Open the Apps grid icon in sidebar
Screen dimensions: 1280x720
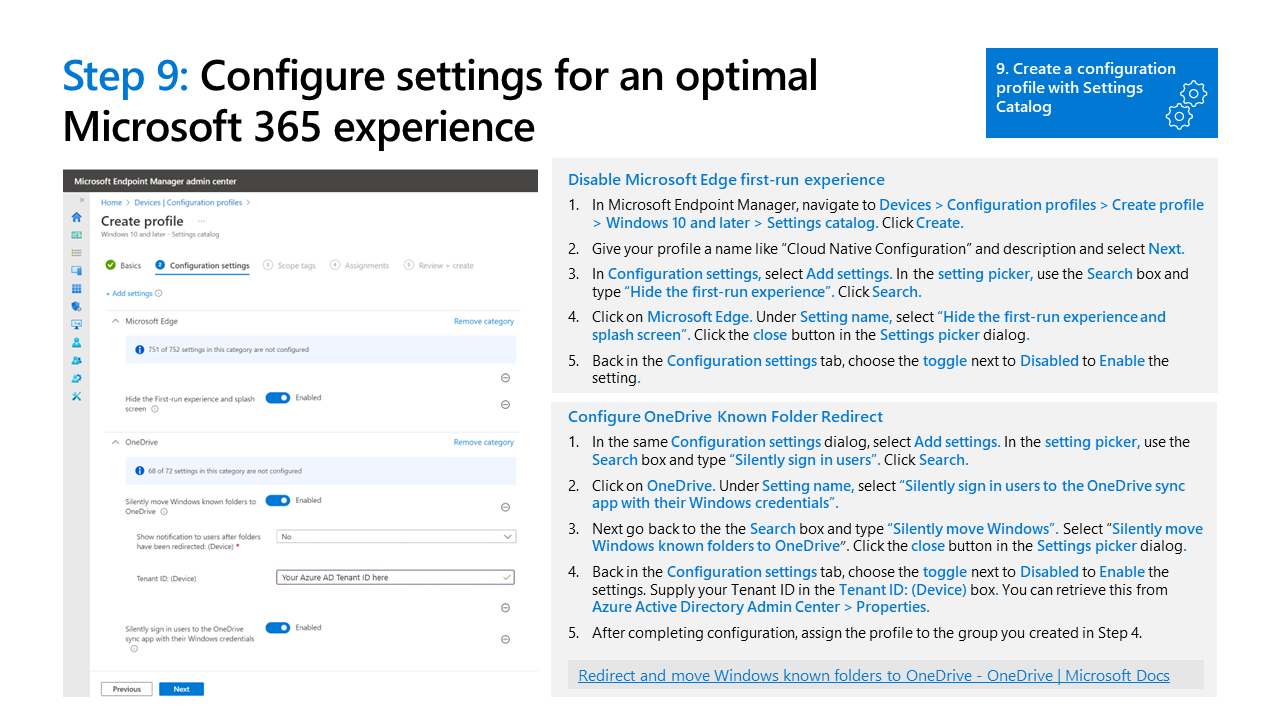pos(76,288)
